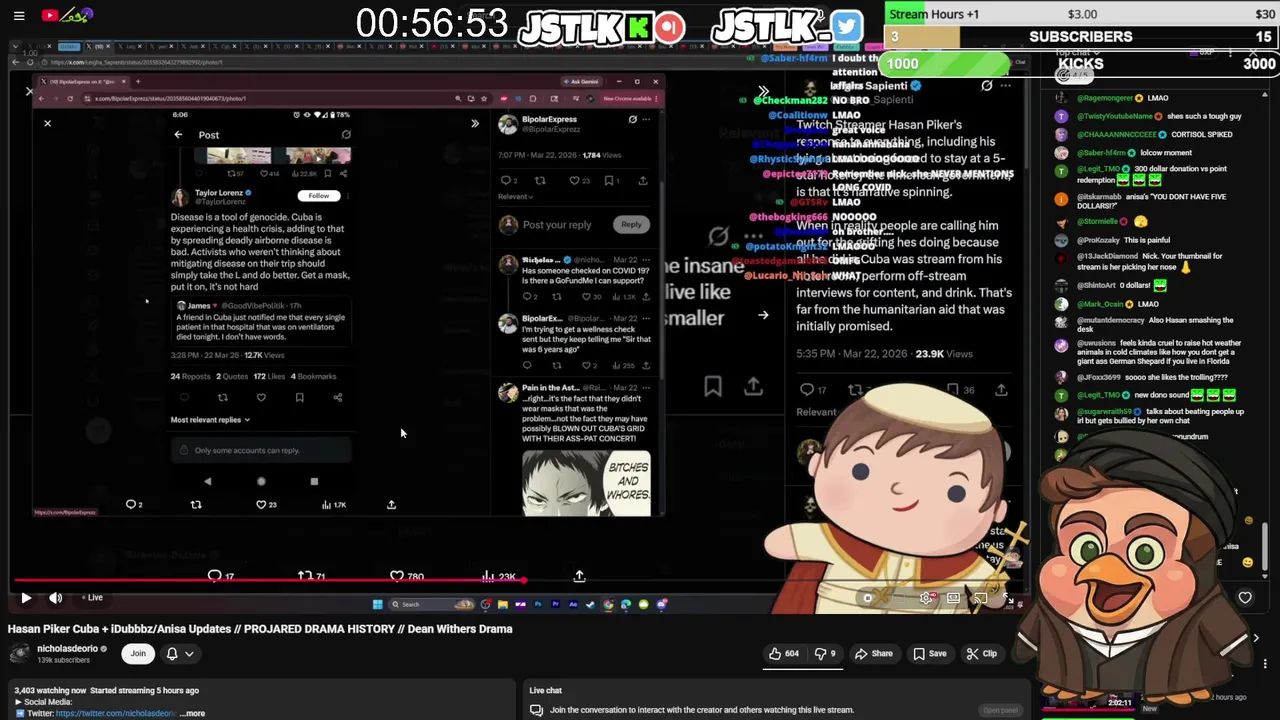
Task: Open the nicholasdeorio channel avatar
Action: point(19,653)
